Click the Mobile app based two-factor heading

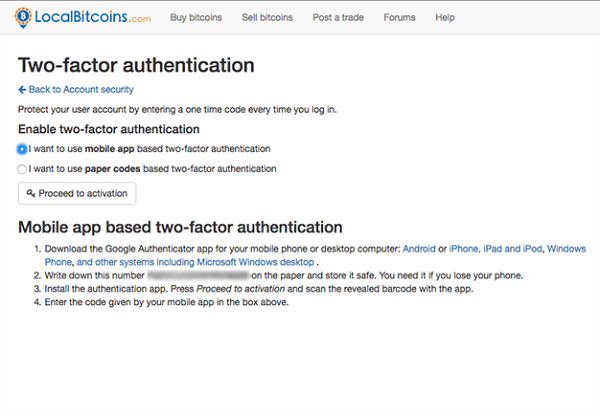point(180,227)
